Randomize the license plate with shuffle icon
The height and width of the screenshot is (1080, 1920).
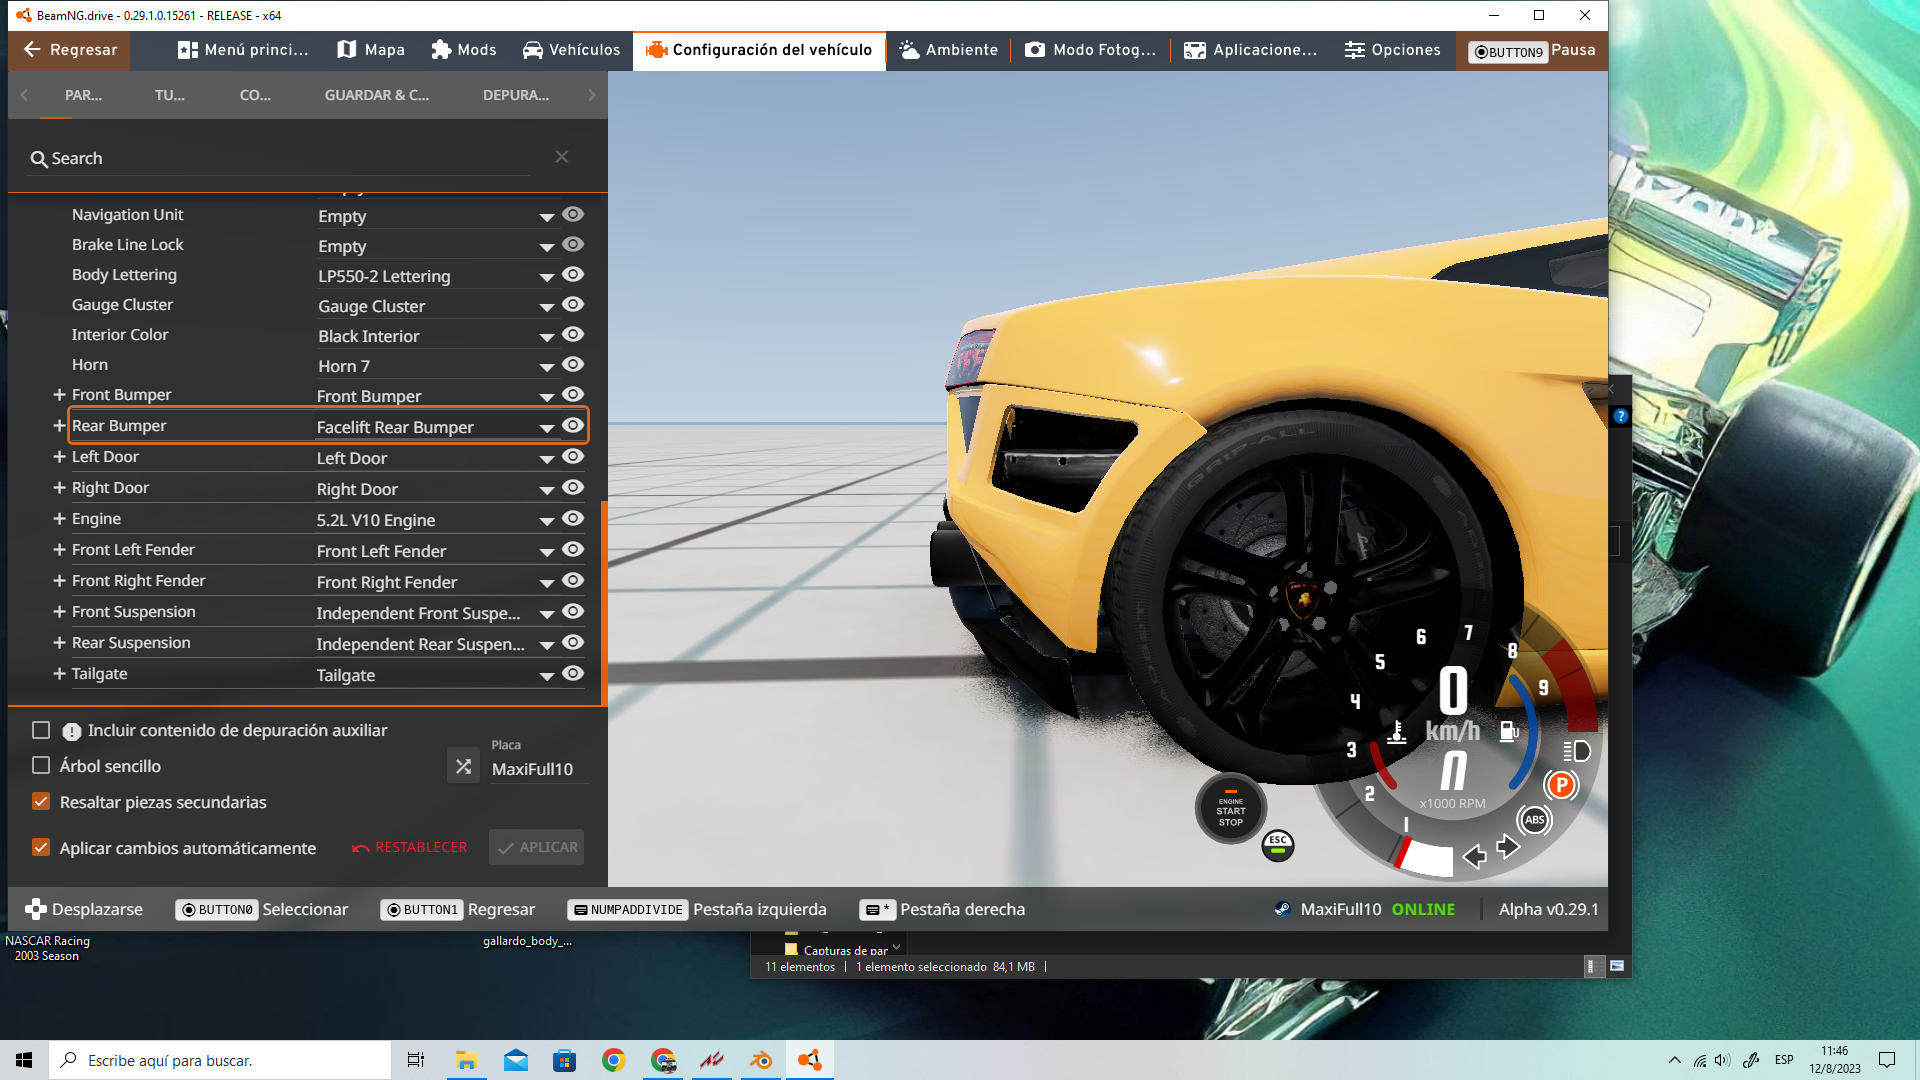pyautogui.click(x=463, y=766)
